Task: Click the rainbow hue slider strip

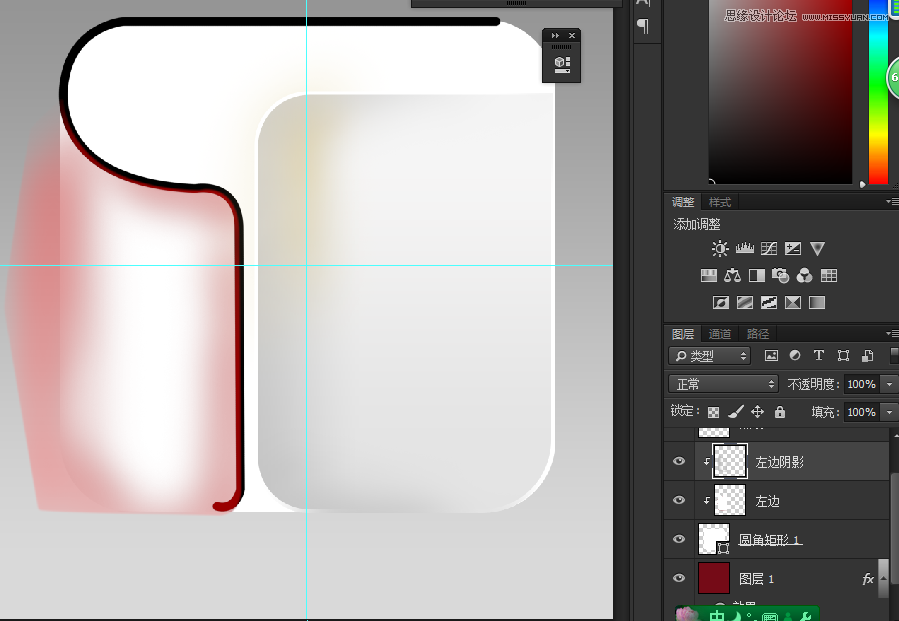Action: tap(878, 92)
